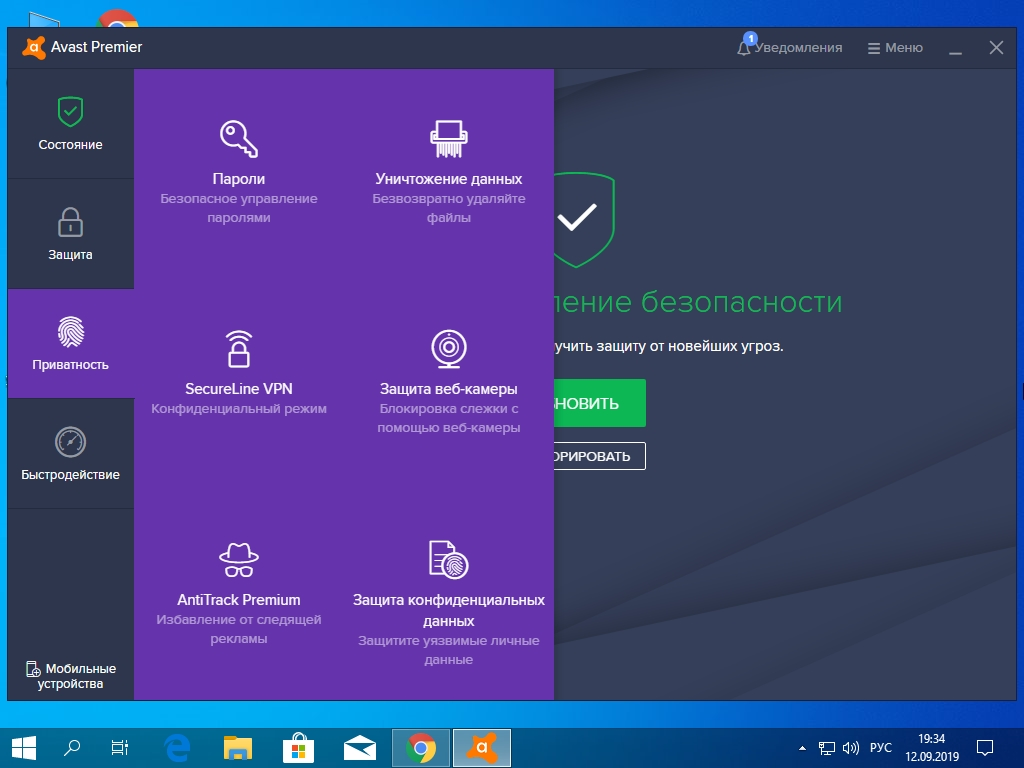Click the volume speaker tray icon
Image resolution: width=1024 pixels, height=768 pixels.
pyautogui.click(x=850, y=748)
